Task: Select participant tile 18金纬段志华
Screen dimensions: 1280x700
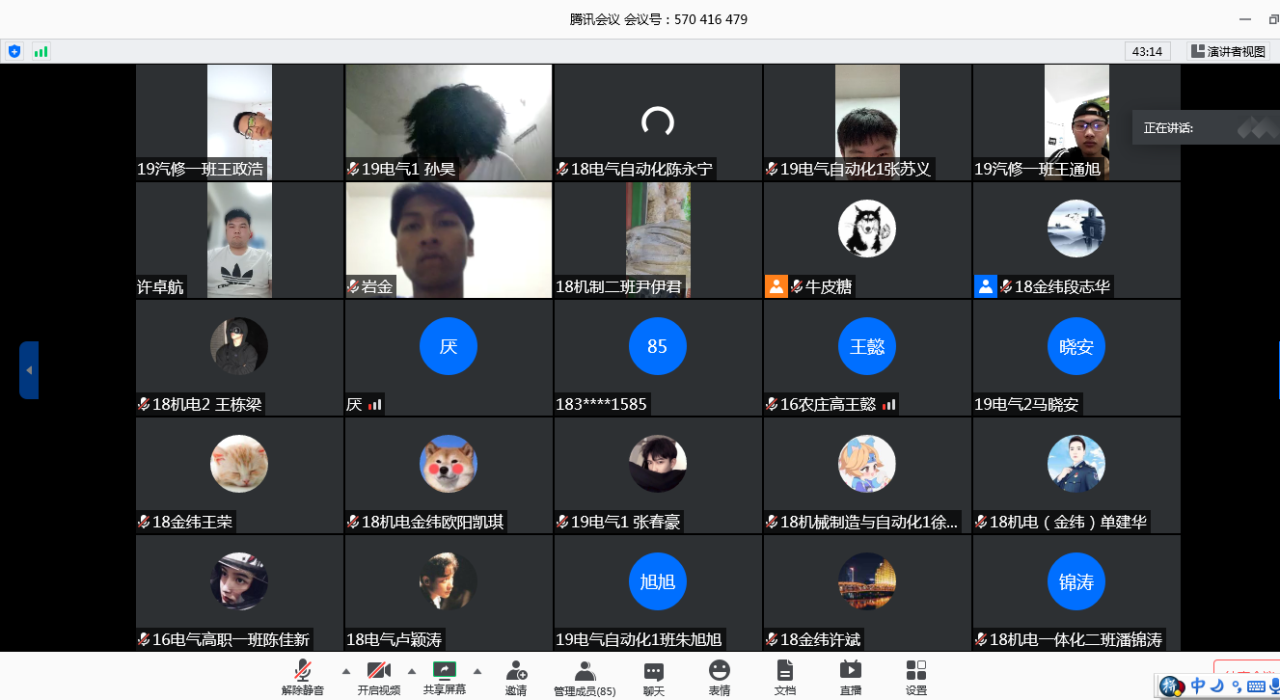Action: pos(1076,240)
